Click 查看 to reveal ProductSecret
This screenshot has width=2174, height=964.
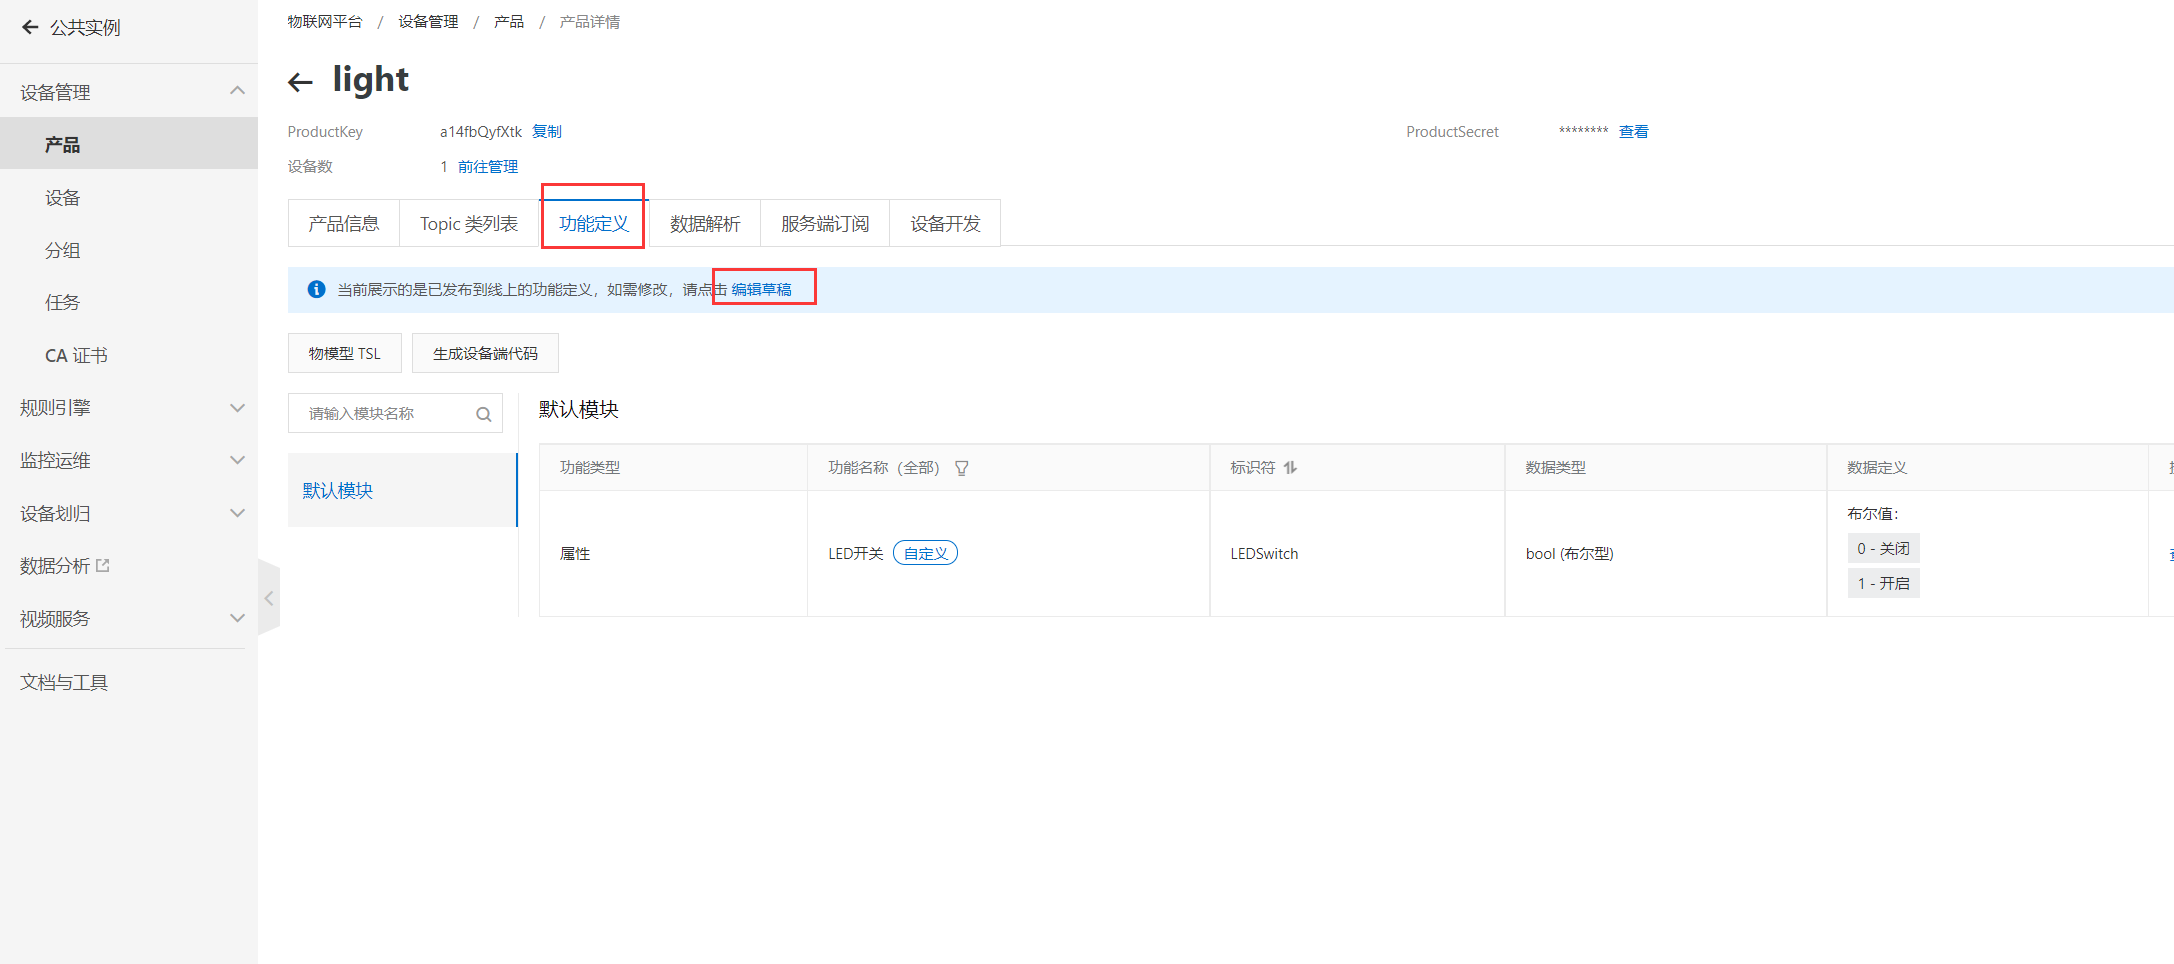point(1634,131)
